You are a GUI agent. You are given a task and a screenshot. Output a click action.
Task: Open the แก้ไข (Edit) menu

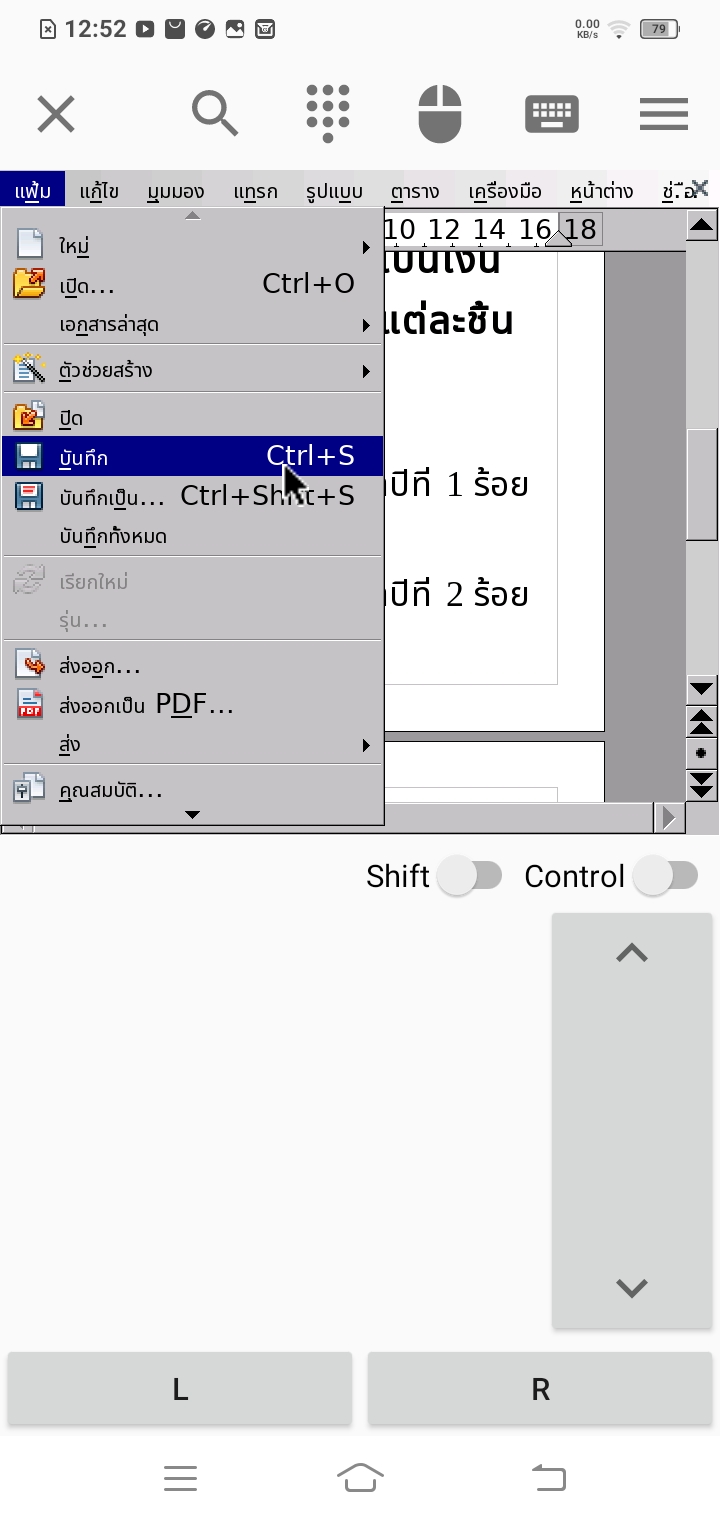click(99, 191)
